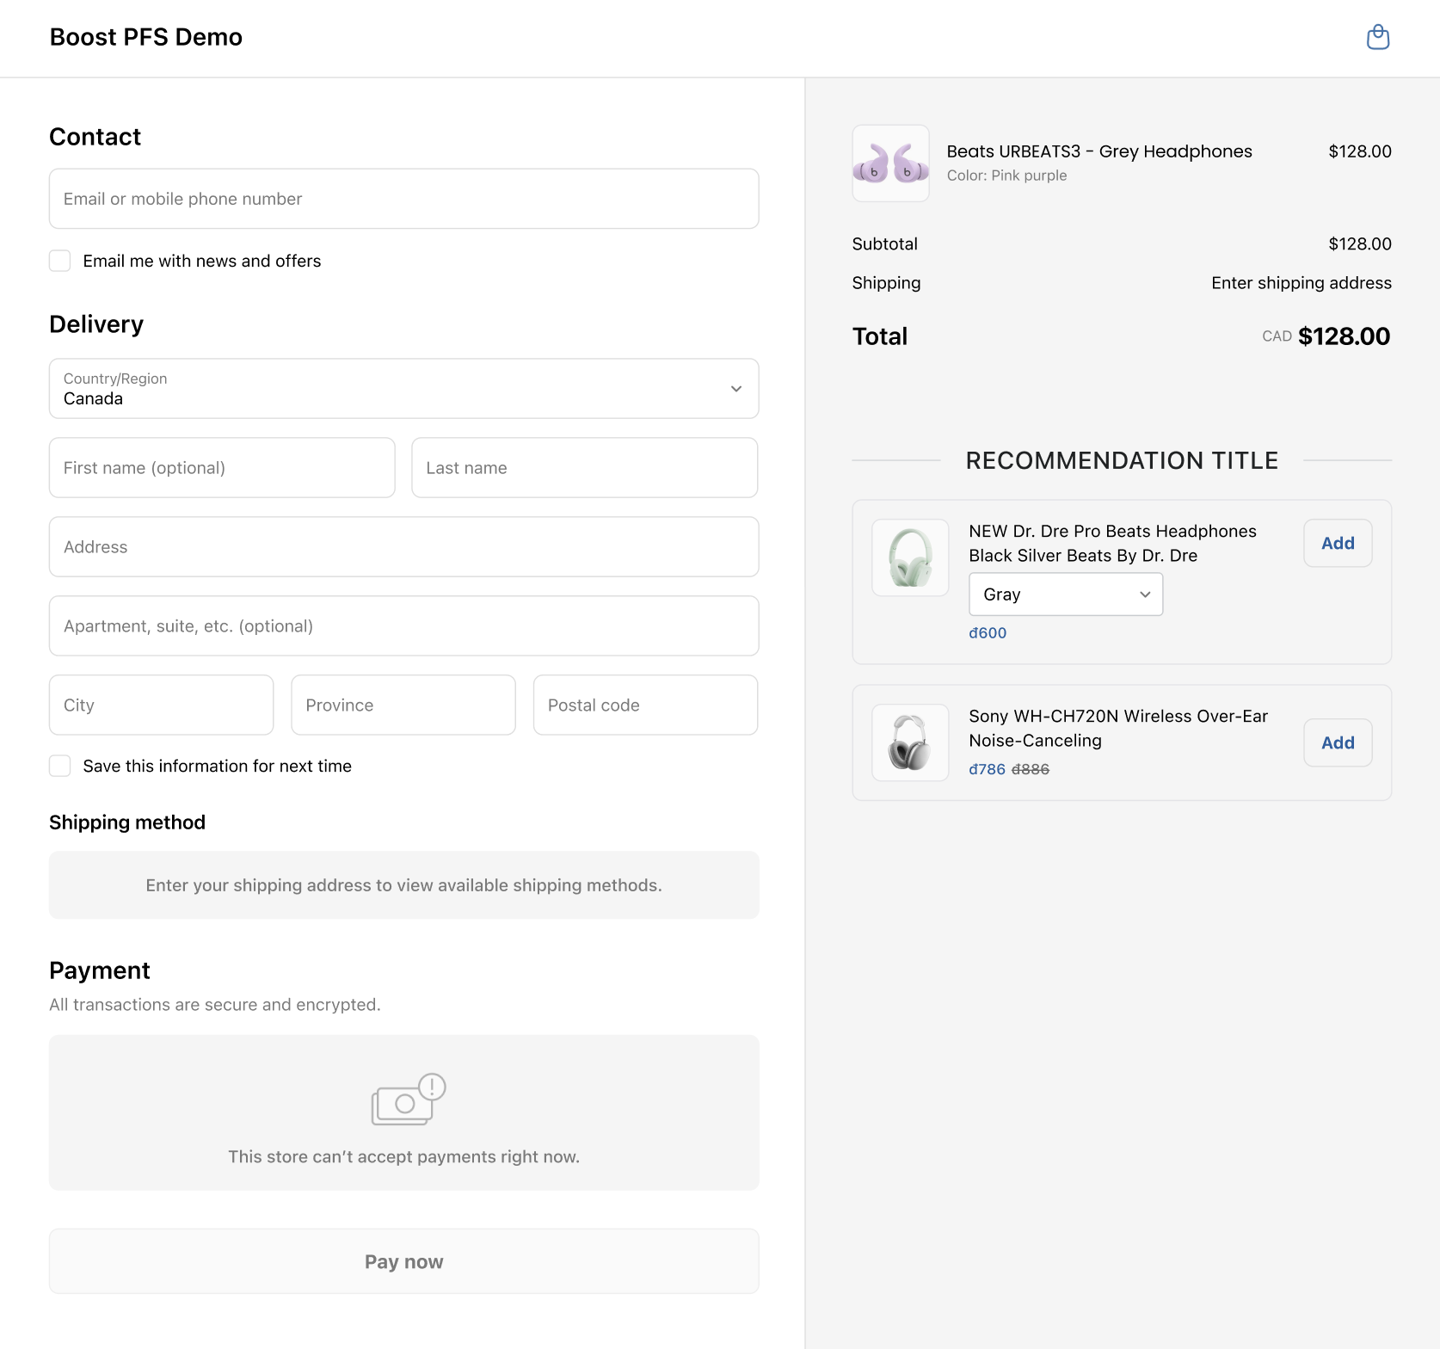Viewport: 1440px width, 1349px height.
Task: Click the đ786 sale price of Sony headphones
Action: click(x=987, y=769)
